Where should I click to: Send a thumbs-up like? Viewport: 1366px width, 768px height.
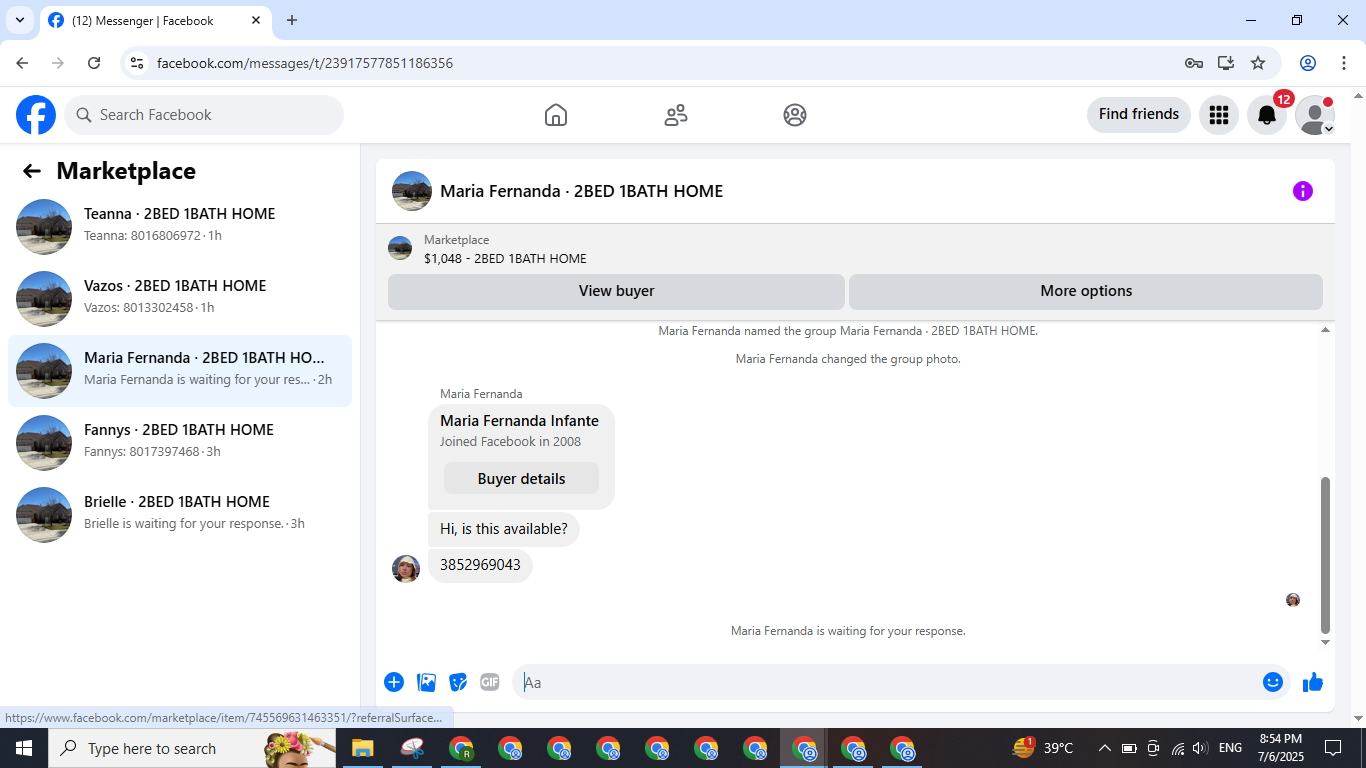pos(1313,682)
